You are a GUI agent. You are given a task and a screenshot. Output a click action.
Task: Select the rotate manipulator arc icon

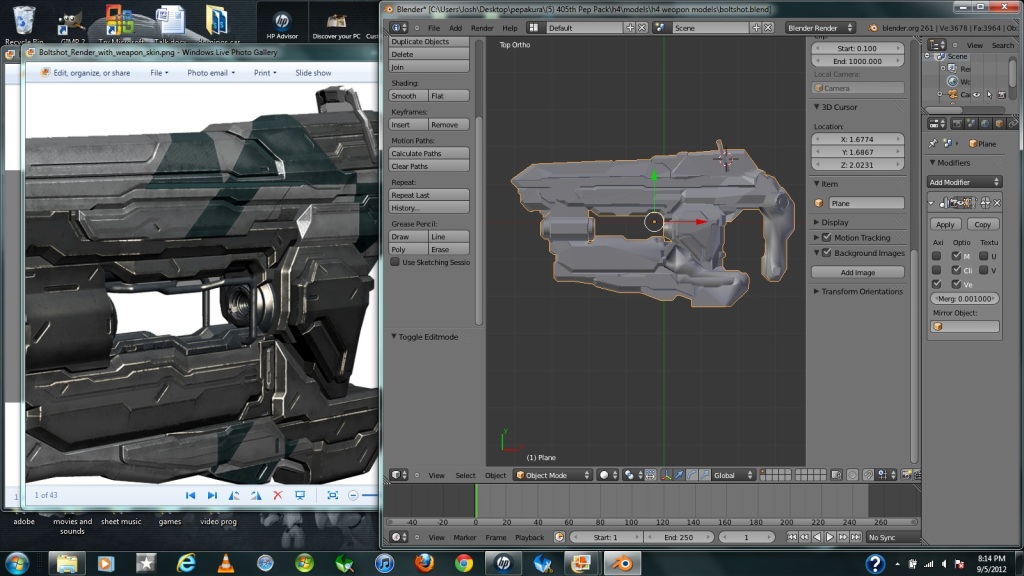click(x=692, y=475)
